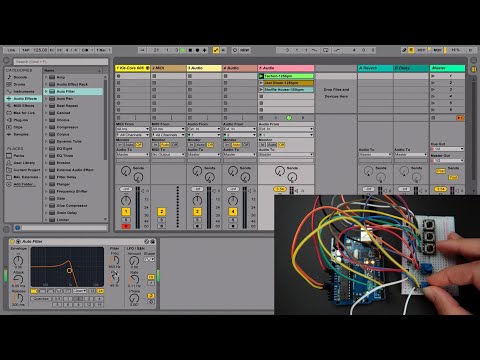Image resolution: width=480 pixels, height=360 pixels.
Task: Open User Library in Places
Action: coord(24,163)
